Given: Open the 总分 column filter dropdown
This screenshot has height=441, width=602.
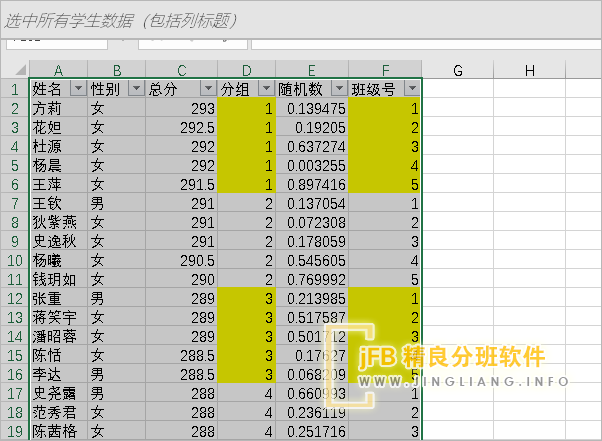Looking at the screenshot, I should tap(208, 89).
